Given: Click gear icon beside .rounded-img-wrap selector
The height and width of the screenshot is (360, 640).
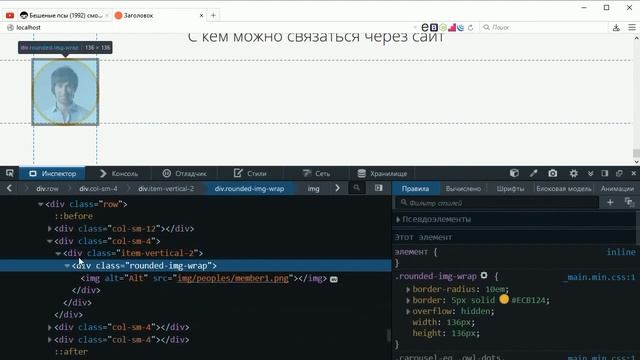Looking at the screenshot, I should (x=484, y=276).
